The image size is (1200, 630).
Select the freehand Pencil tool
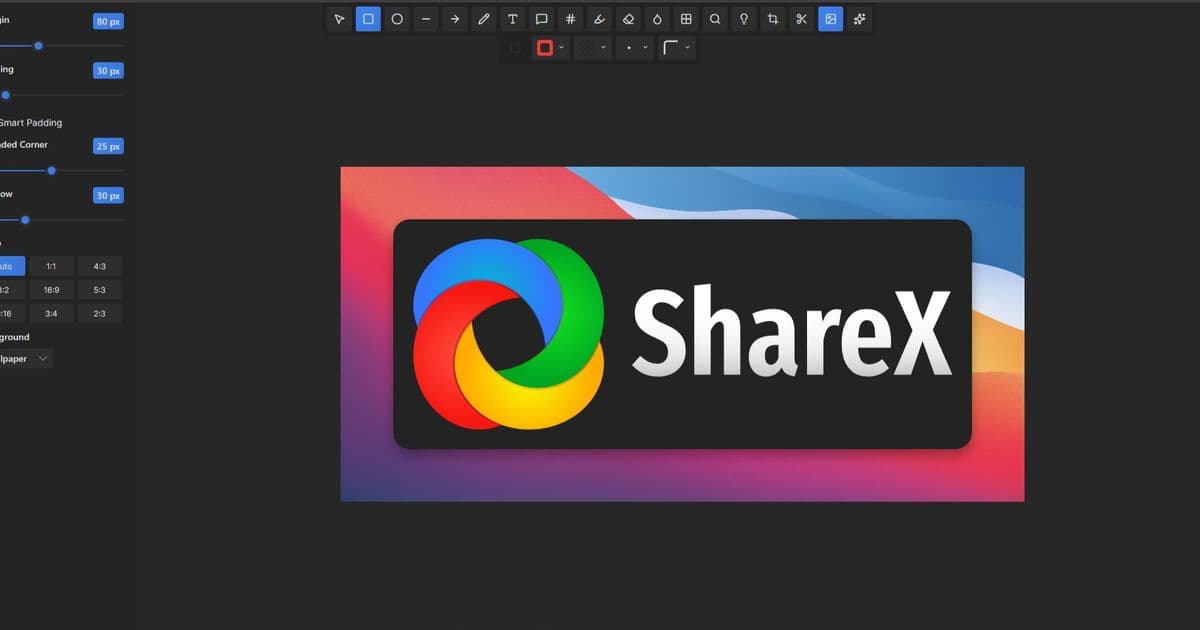pos(484,19)
